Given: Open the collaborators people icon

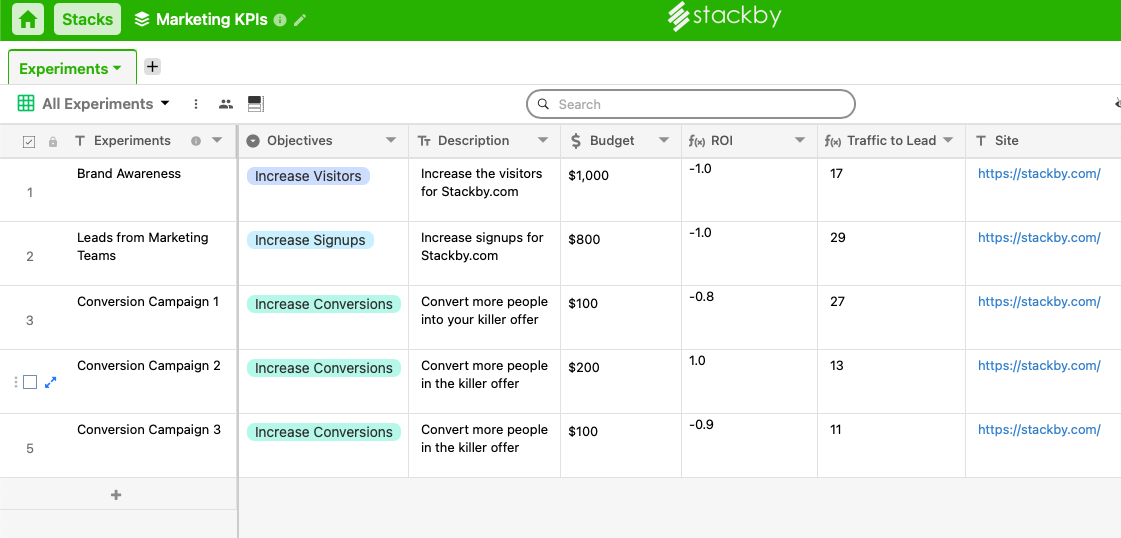Looking at the screenshot, I should click(x=226, y=104).
